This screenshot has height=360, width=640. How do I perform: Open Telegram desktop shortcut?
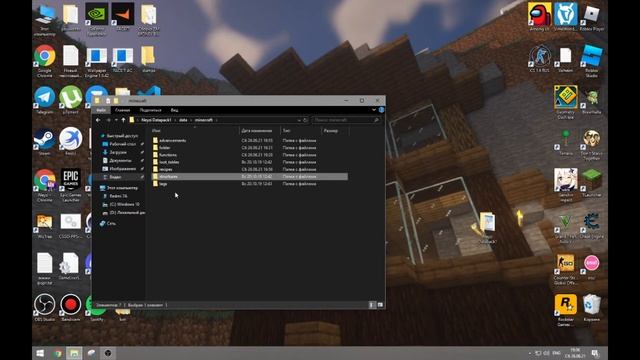(x=44, y=100)
